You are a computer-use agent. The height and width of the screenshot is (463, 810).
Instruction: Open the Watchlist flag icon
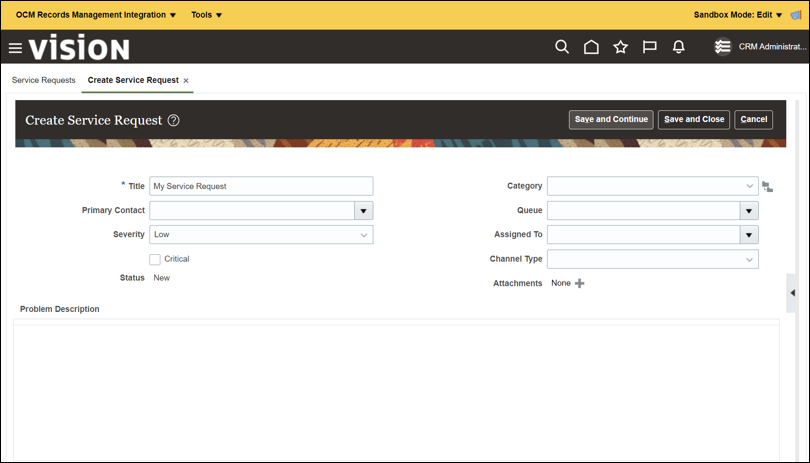click(x=649, y=47)
